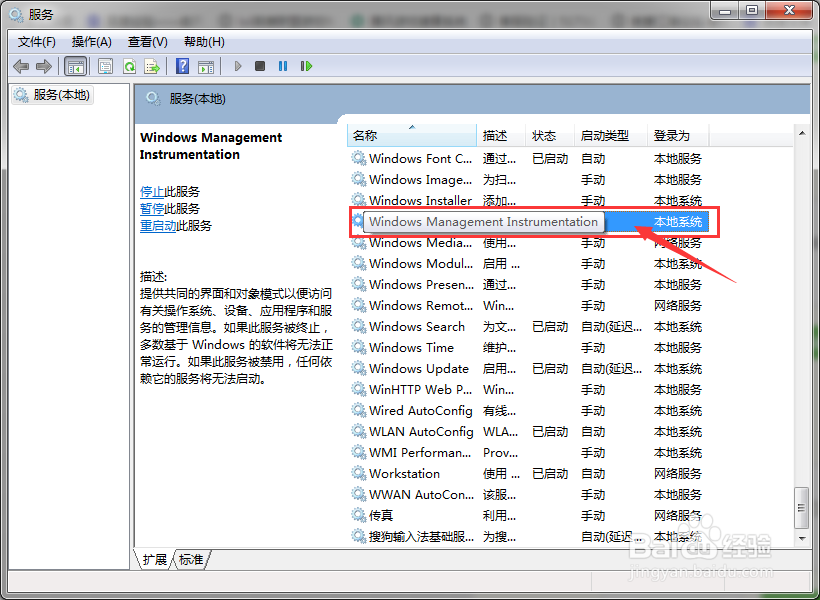Select the Windows Remot... service row
This screenshot has width=820, height=600.
527,305
